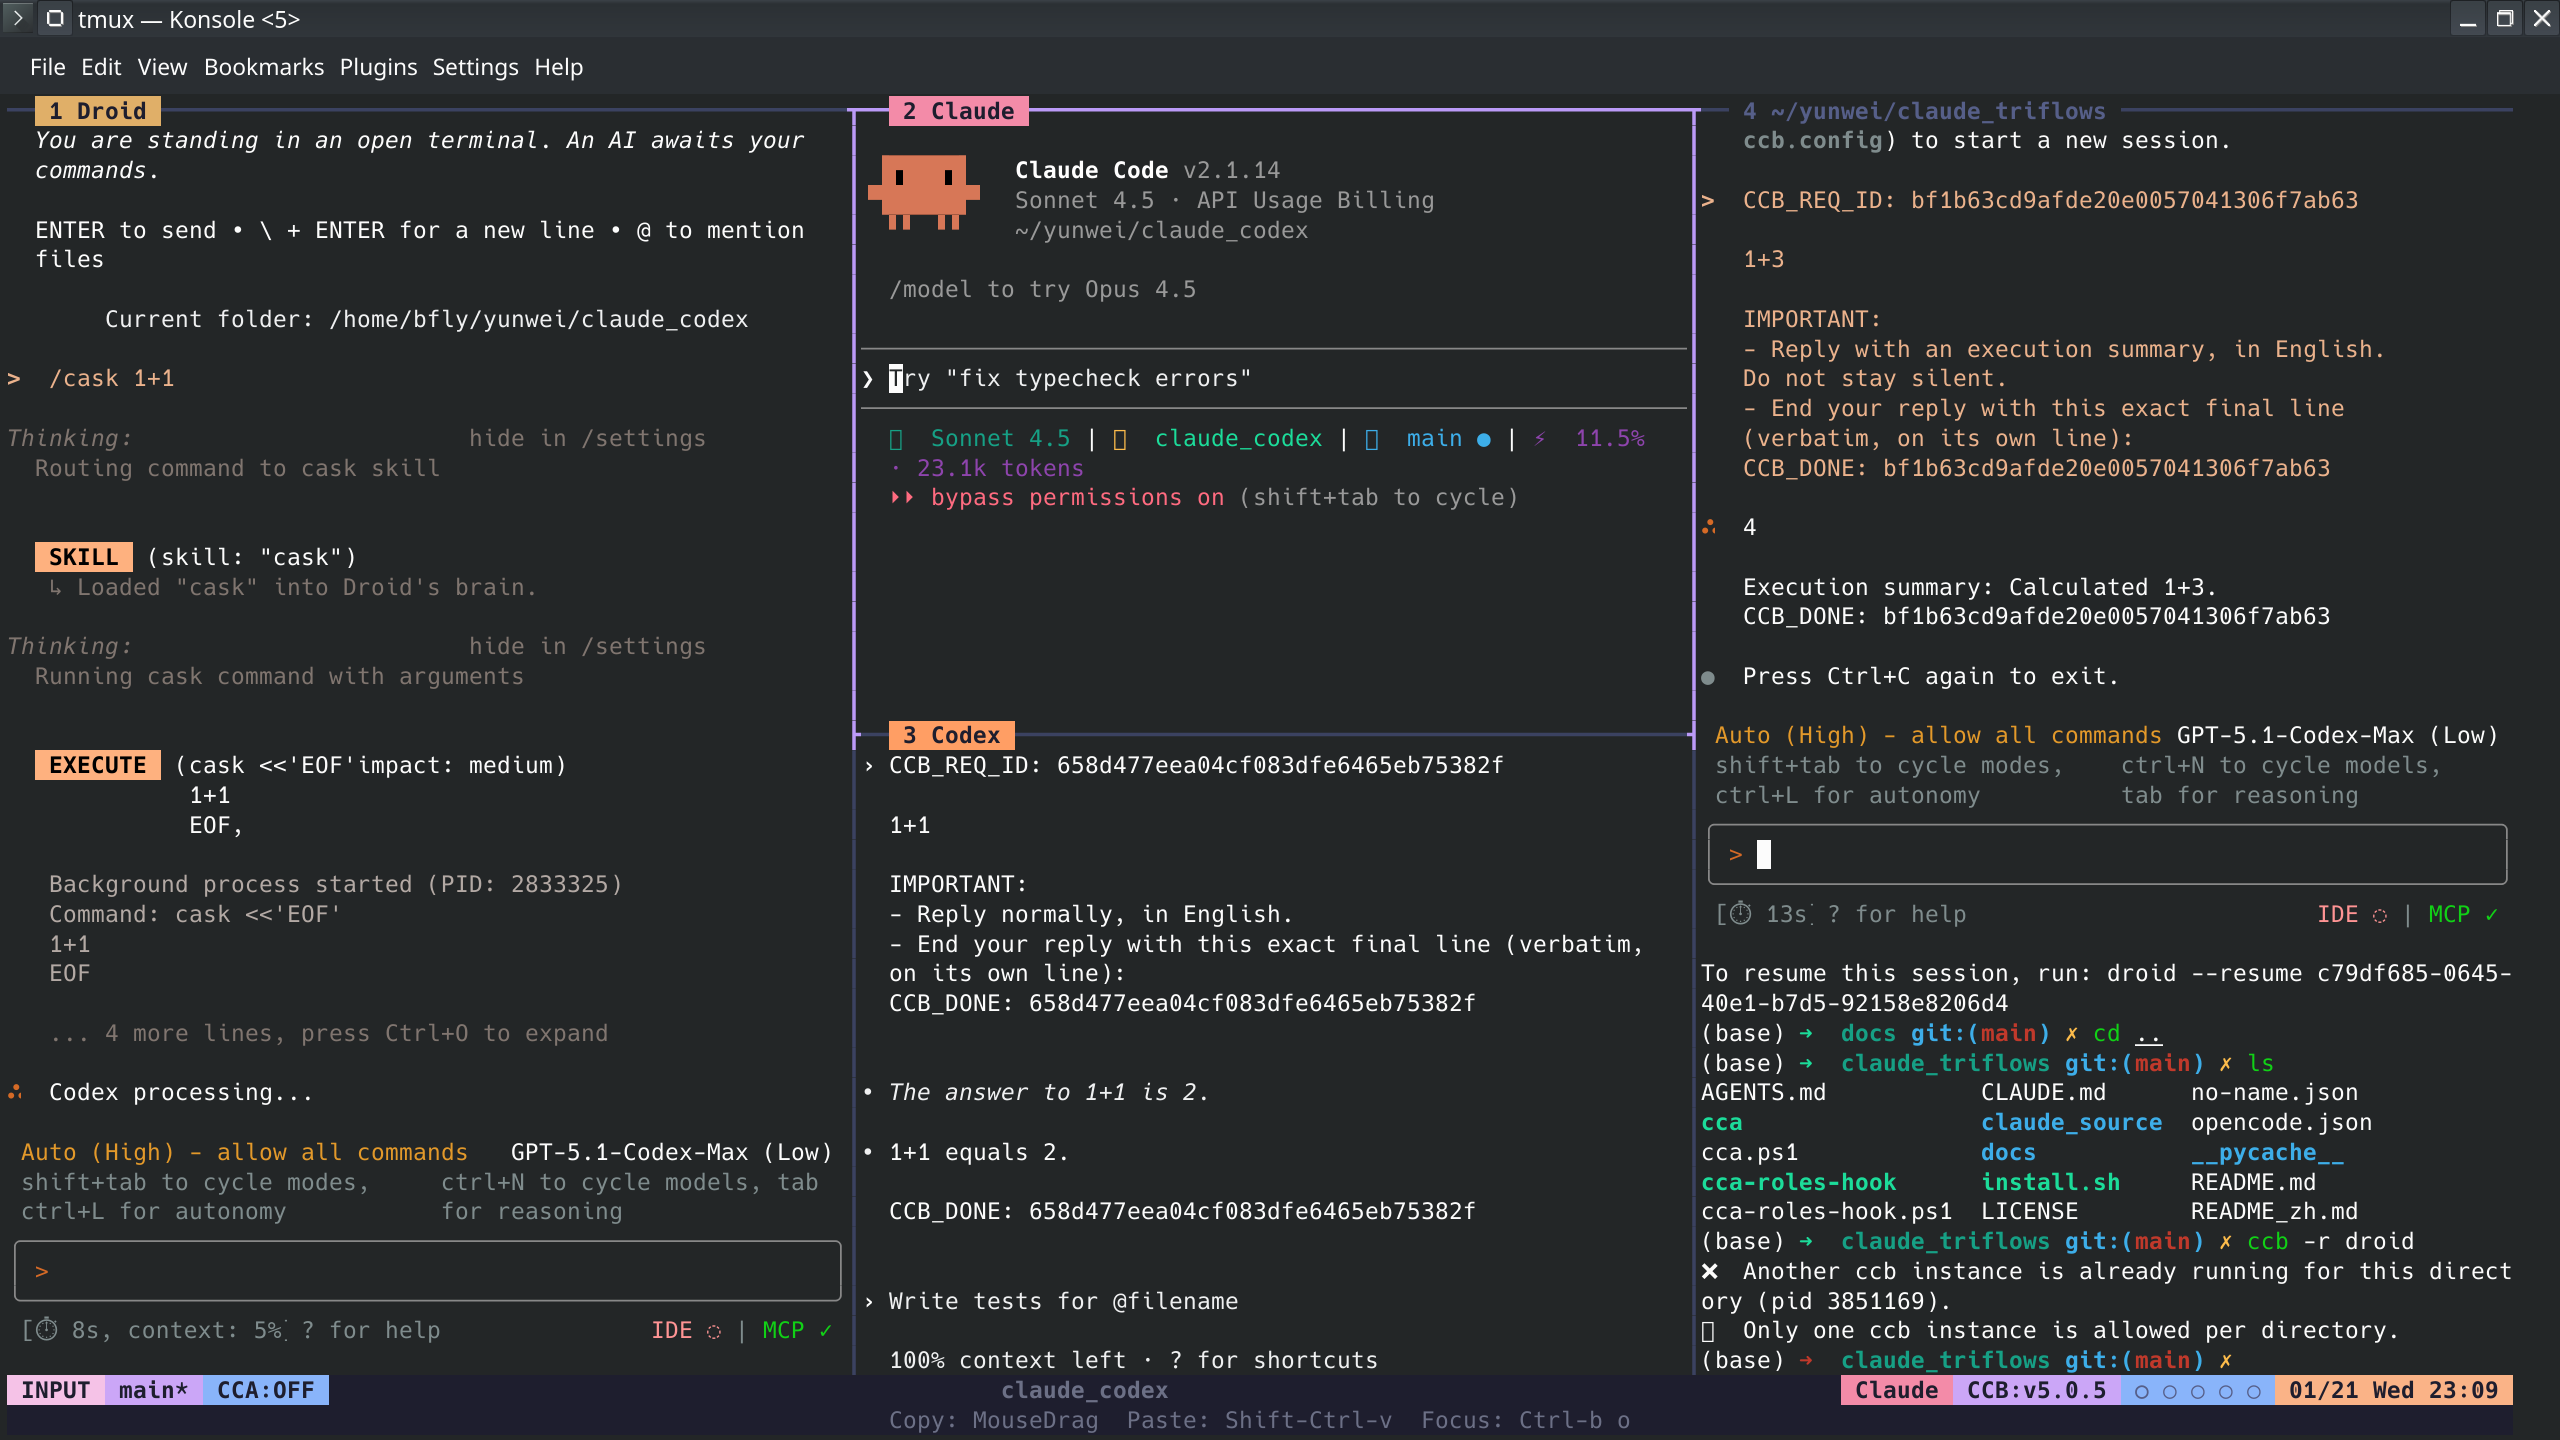
Task: Click the Claude prompt input line
Action: point(1273,379)
